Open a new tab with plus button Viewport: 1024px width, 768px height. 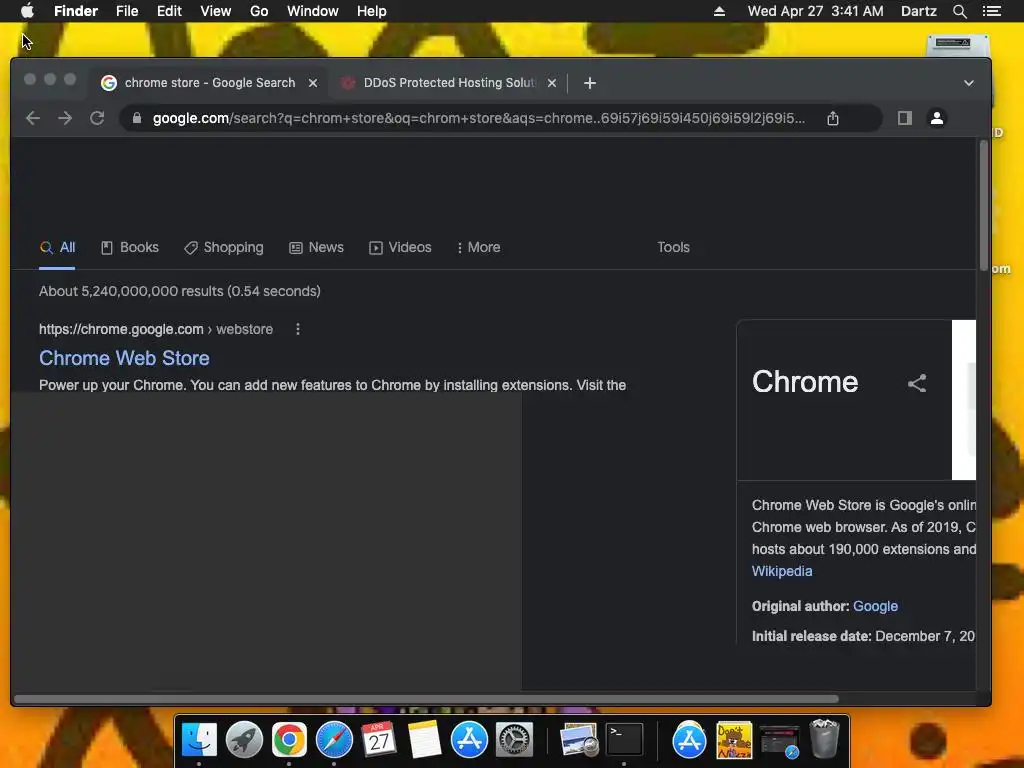[590, 83]
